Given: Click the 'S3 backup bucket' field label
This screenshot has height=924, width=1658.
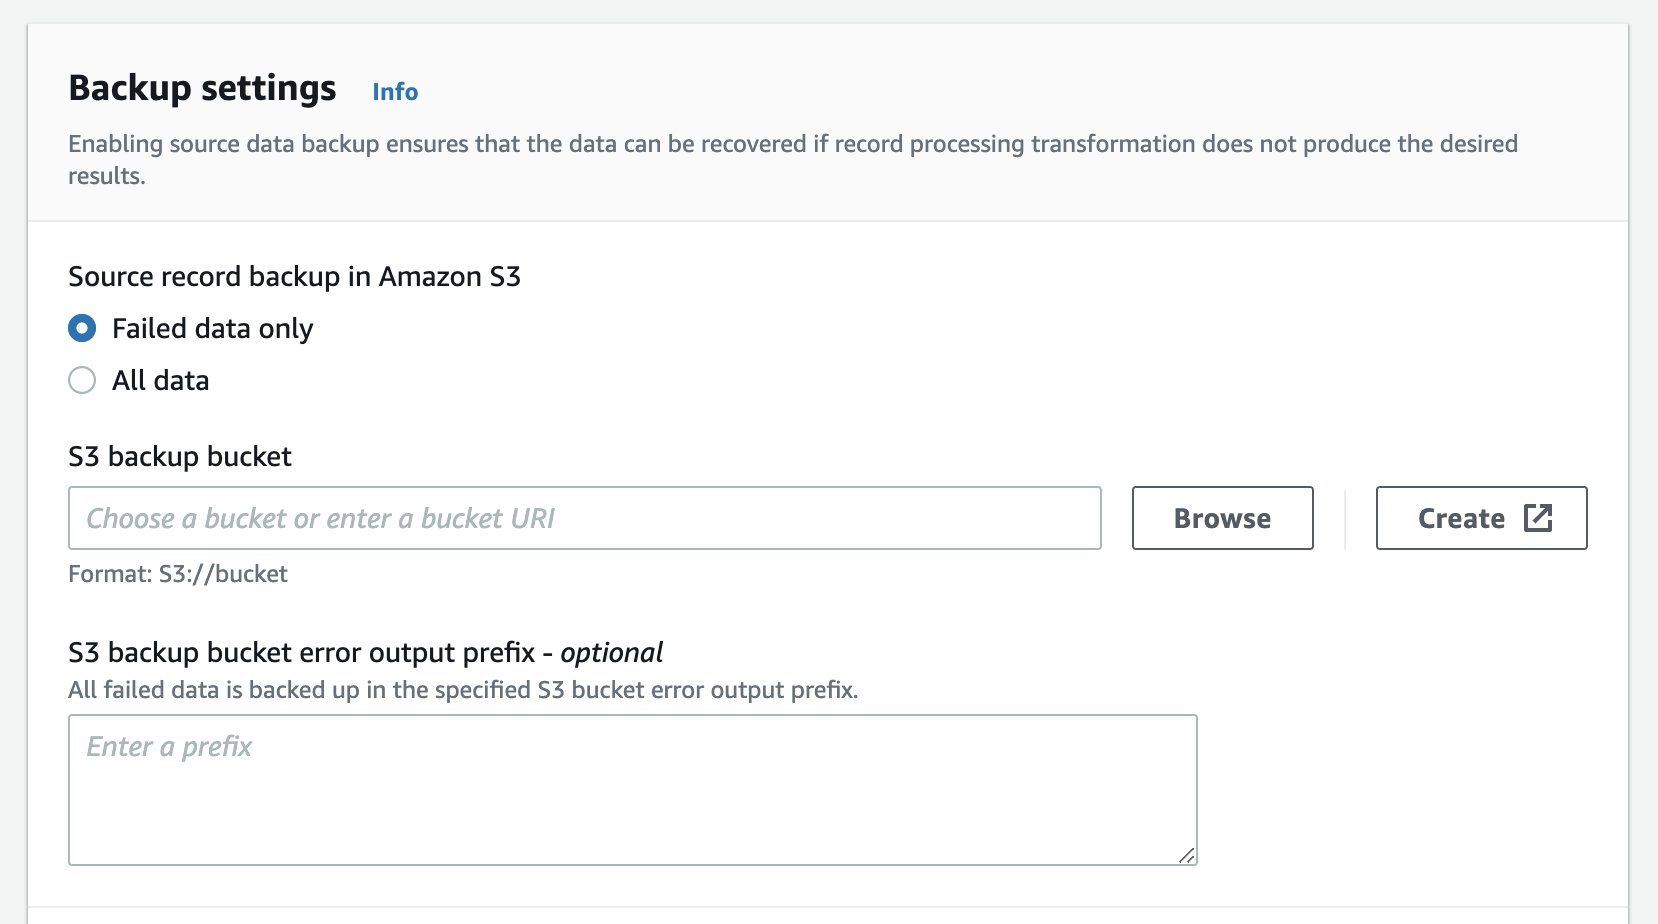Looking at the screenshot, I should coord(180,457).
